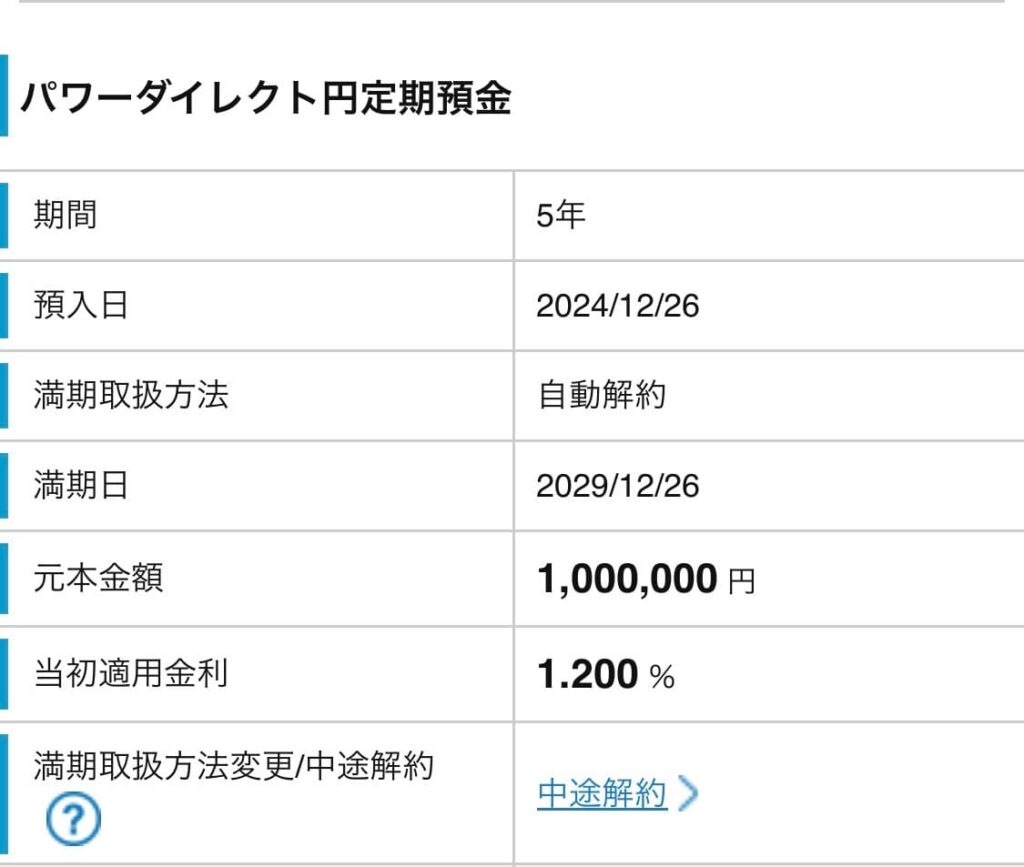Click the 円 unit after the amount
Image resolution: width=1024 pixels, height=867 pixels.
pos(741,582)
